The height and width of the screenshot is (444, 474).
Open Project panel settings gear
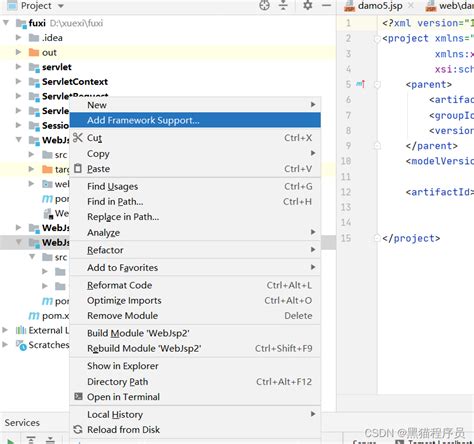[307, 5]
